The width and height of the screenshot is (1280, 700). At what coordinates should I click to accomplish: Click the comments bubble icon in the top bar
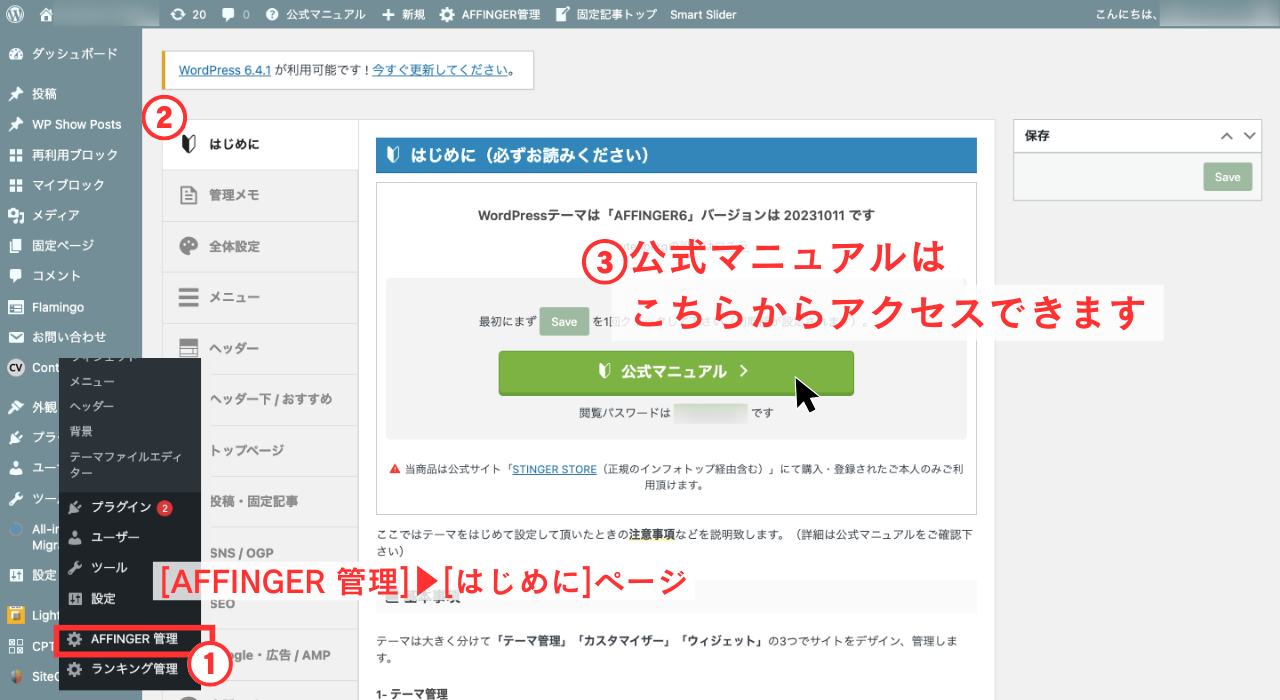(227, 14)
